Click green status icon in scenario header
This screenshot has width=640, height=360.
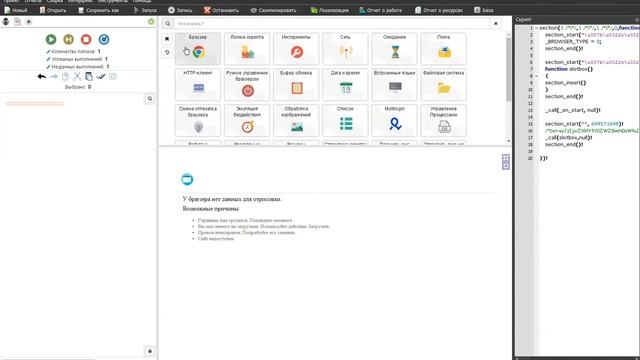151,22
